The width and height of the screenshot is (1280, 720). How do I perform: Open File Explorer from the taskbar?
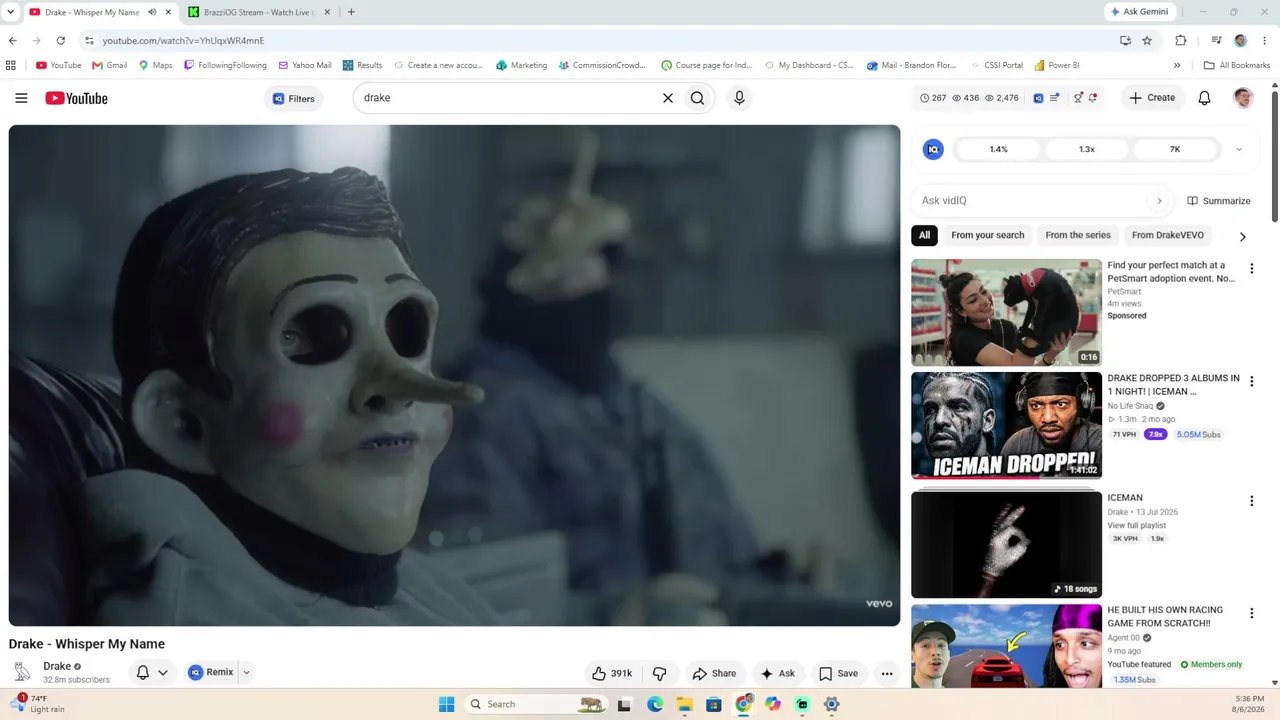click(684, 704)
